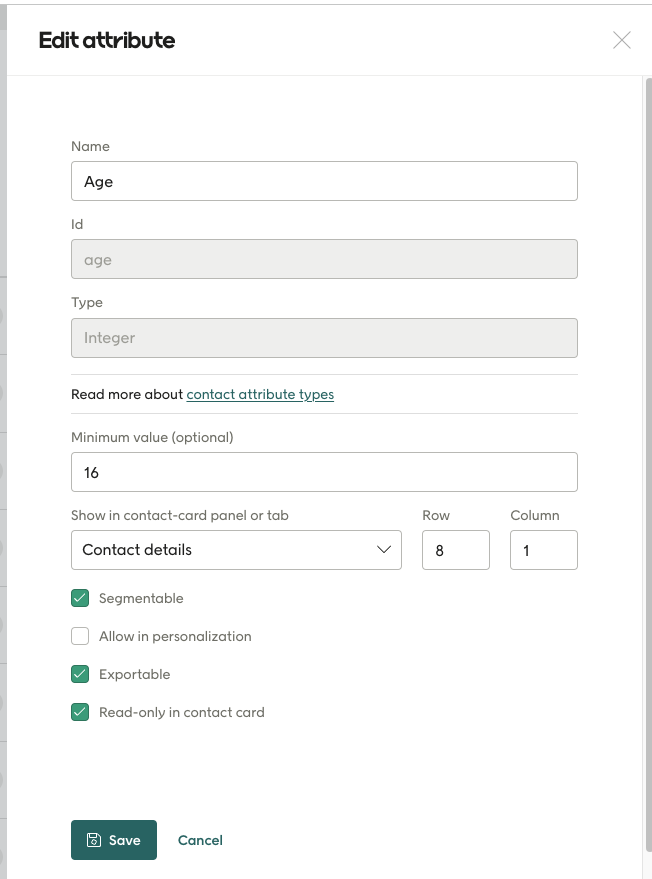
Task: Click the X icon to dismiss the dialog
Action: [x=622, y=40]
